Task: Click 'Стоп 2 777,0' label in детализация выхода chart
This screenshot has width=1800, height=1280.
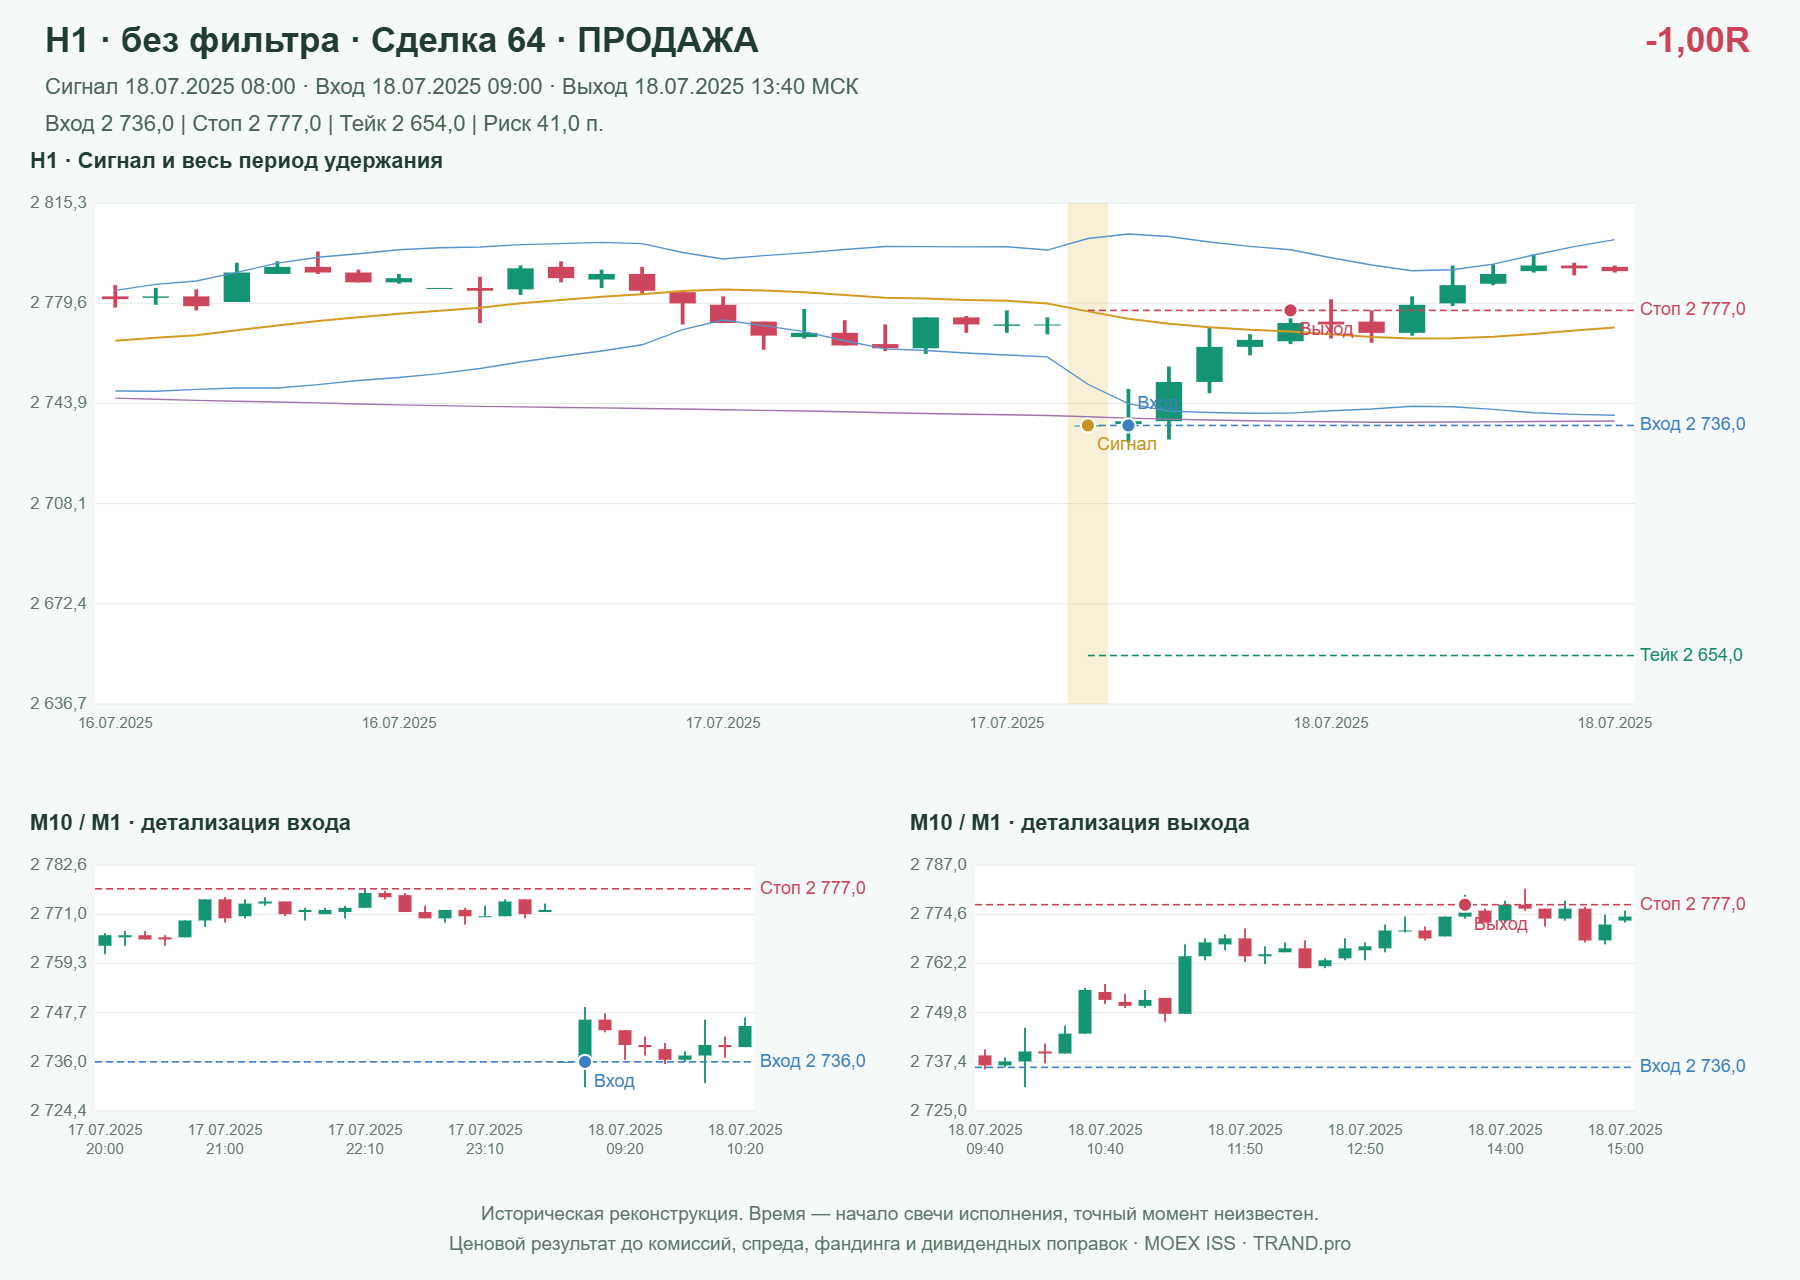Action: click(1693, 904)
